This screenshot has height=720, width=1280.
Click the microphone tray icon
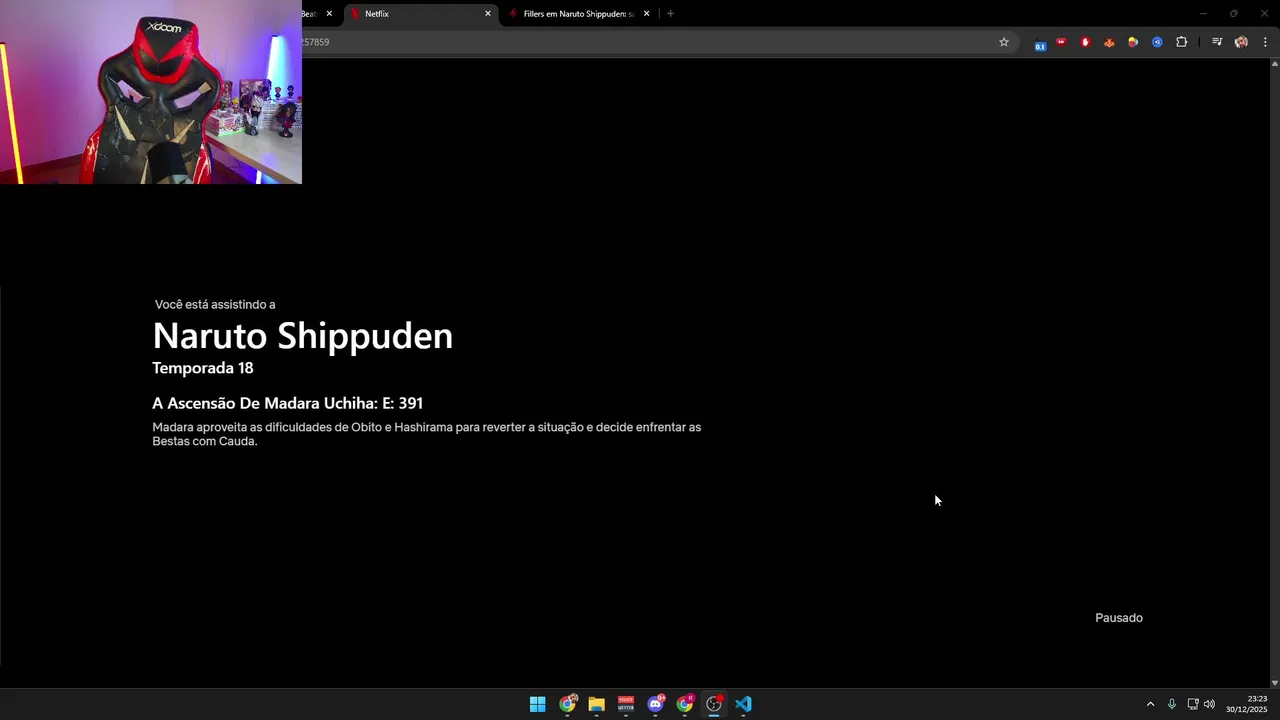[1172, 704]
